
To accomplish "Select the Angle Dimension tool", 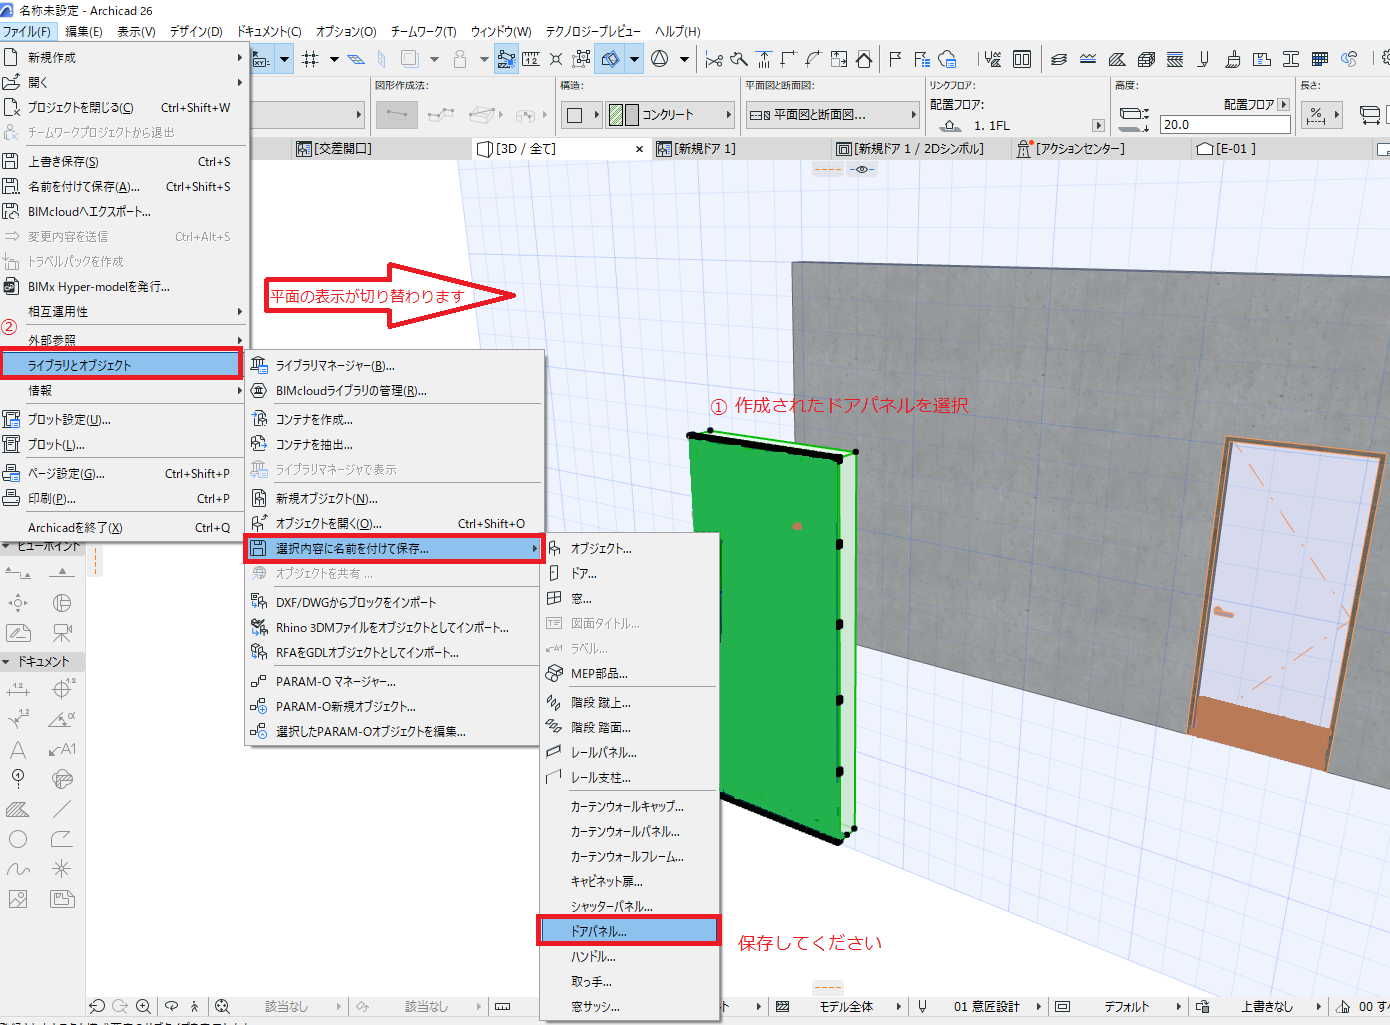I will pos(62,719).
